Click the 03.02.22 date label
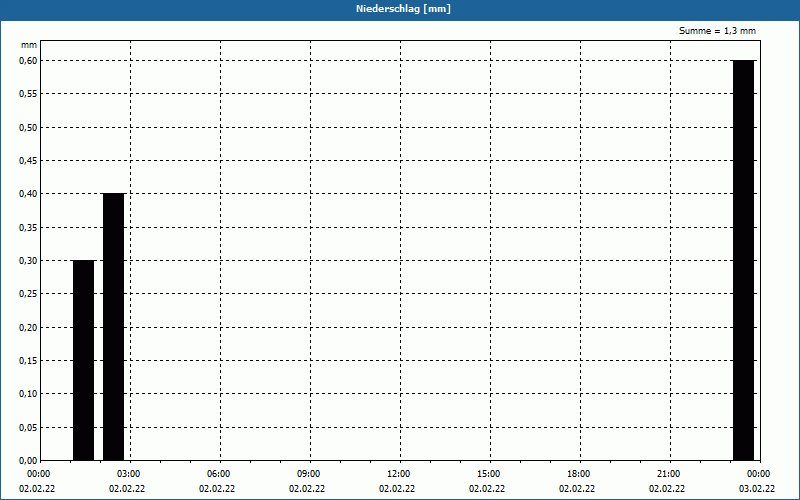Image resolution: width=800 pixels, height=500 pixels. (x=756, y=489)
